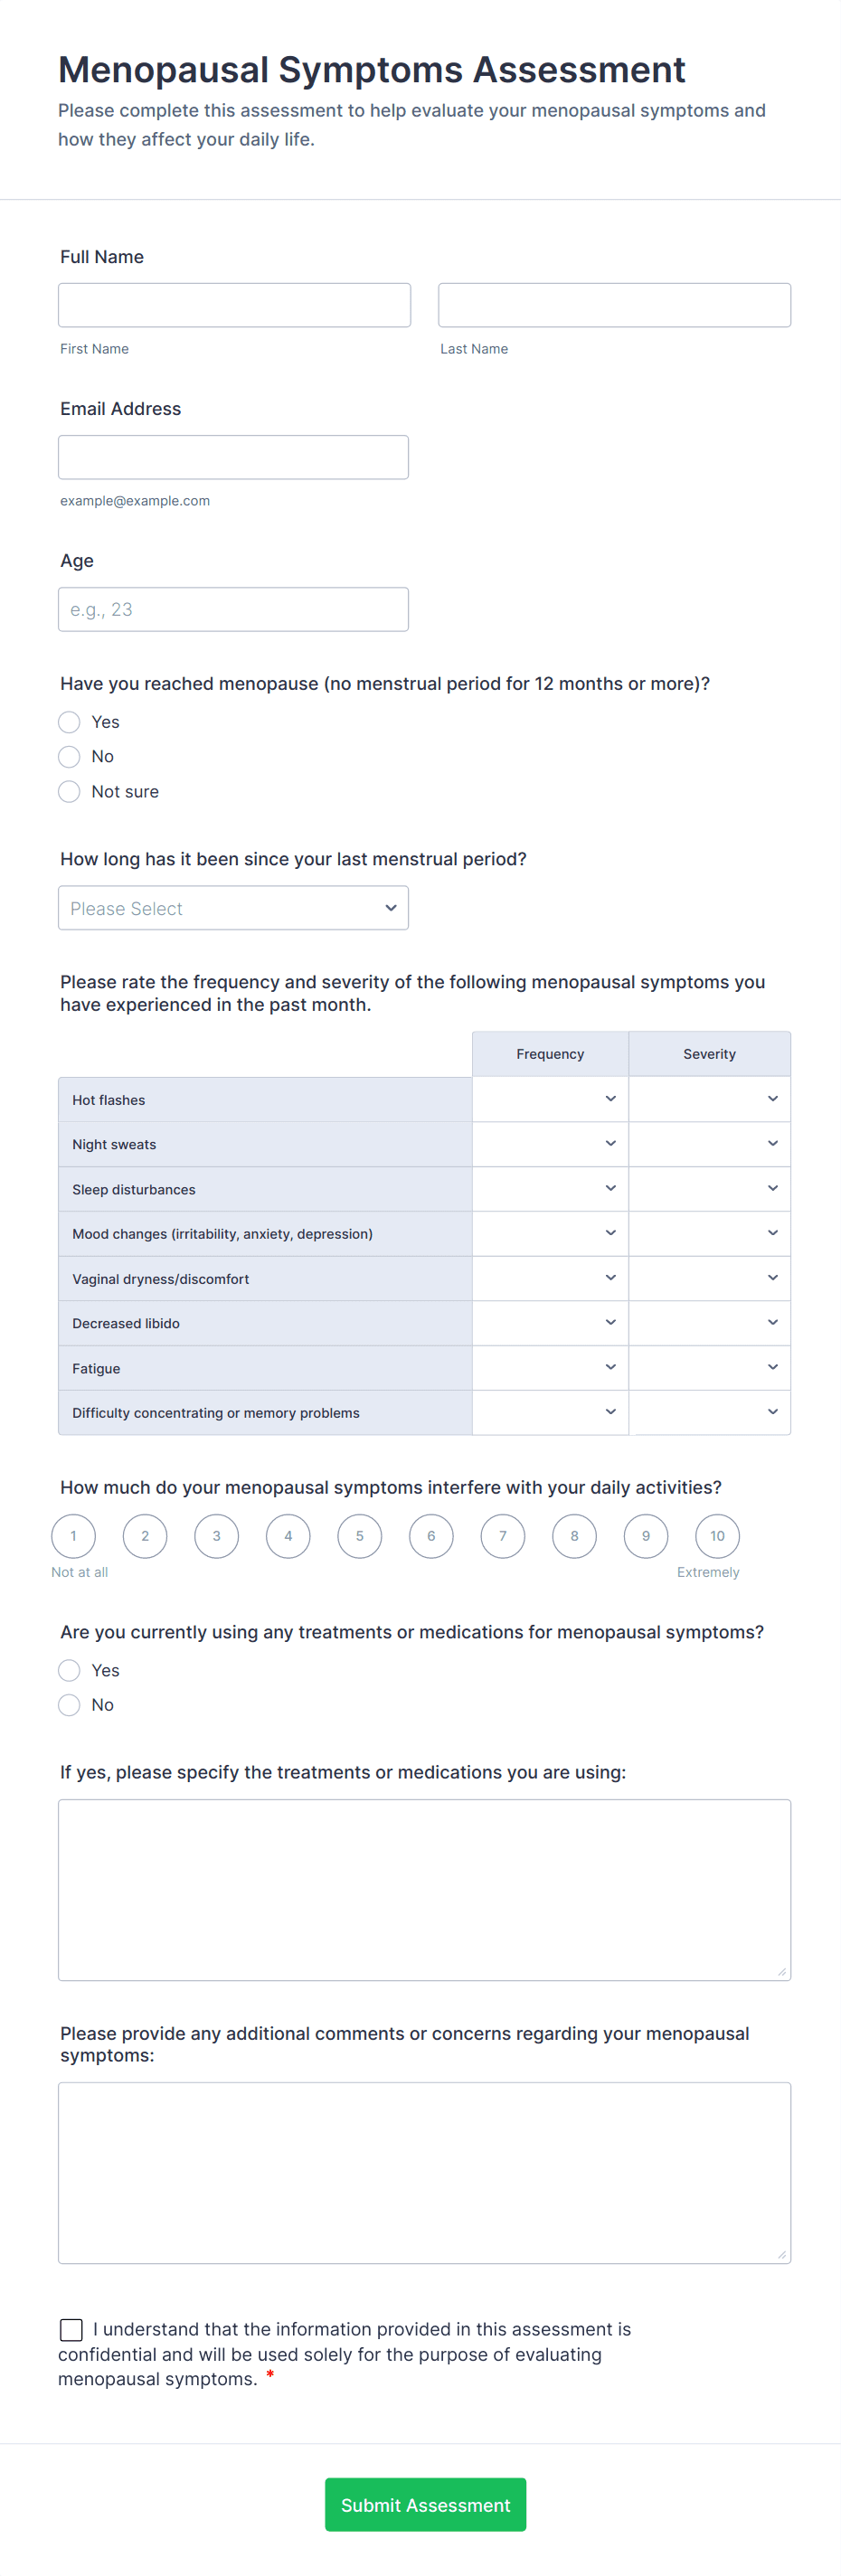Click the Email Address input box

(x=233, y=457)
